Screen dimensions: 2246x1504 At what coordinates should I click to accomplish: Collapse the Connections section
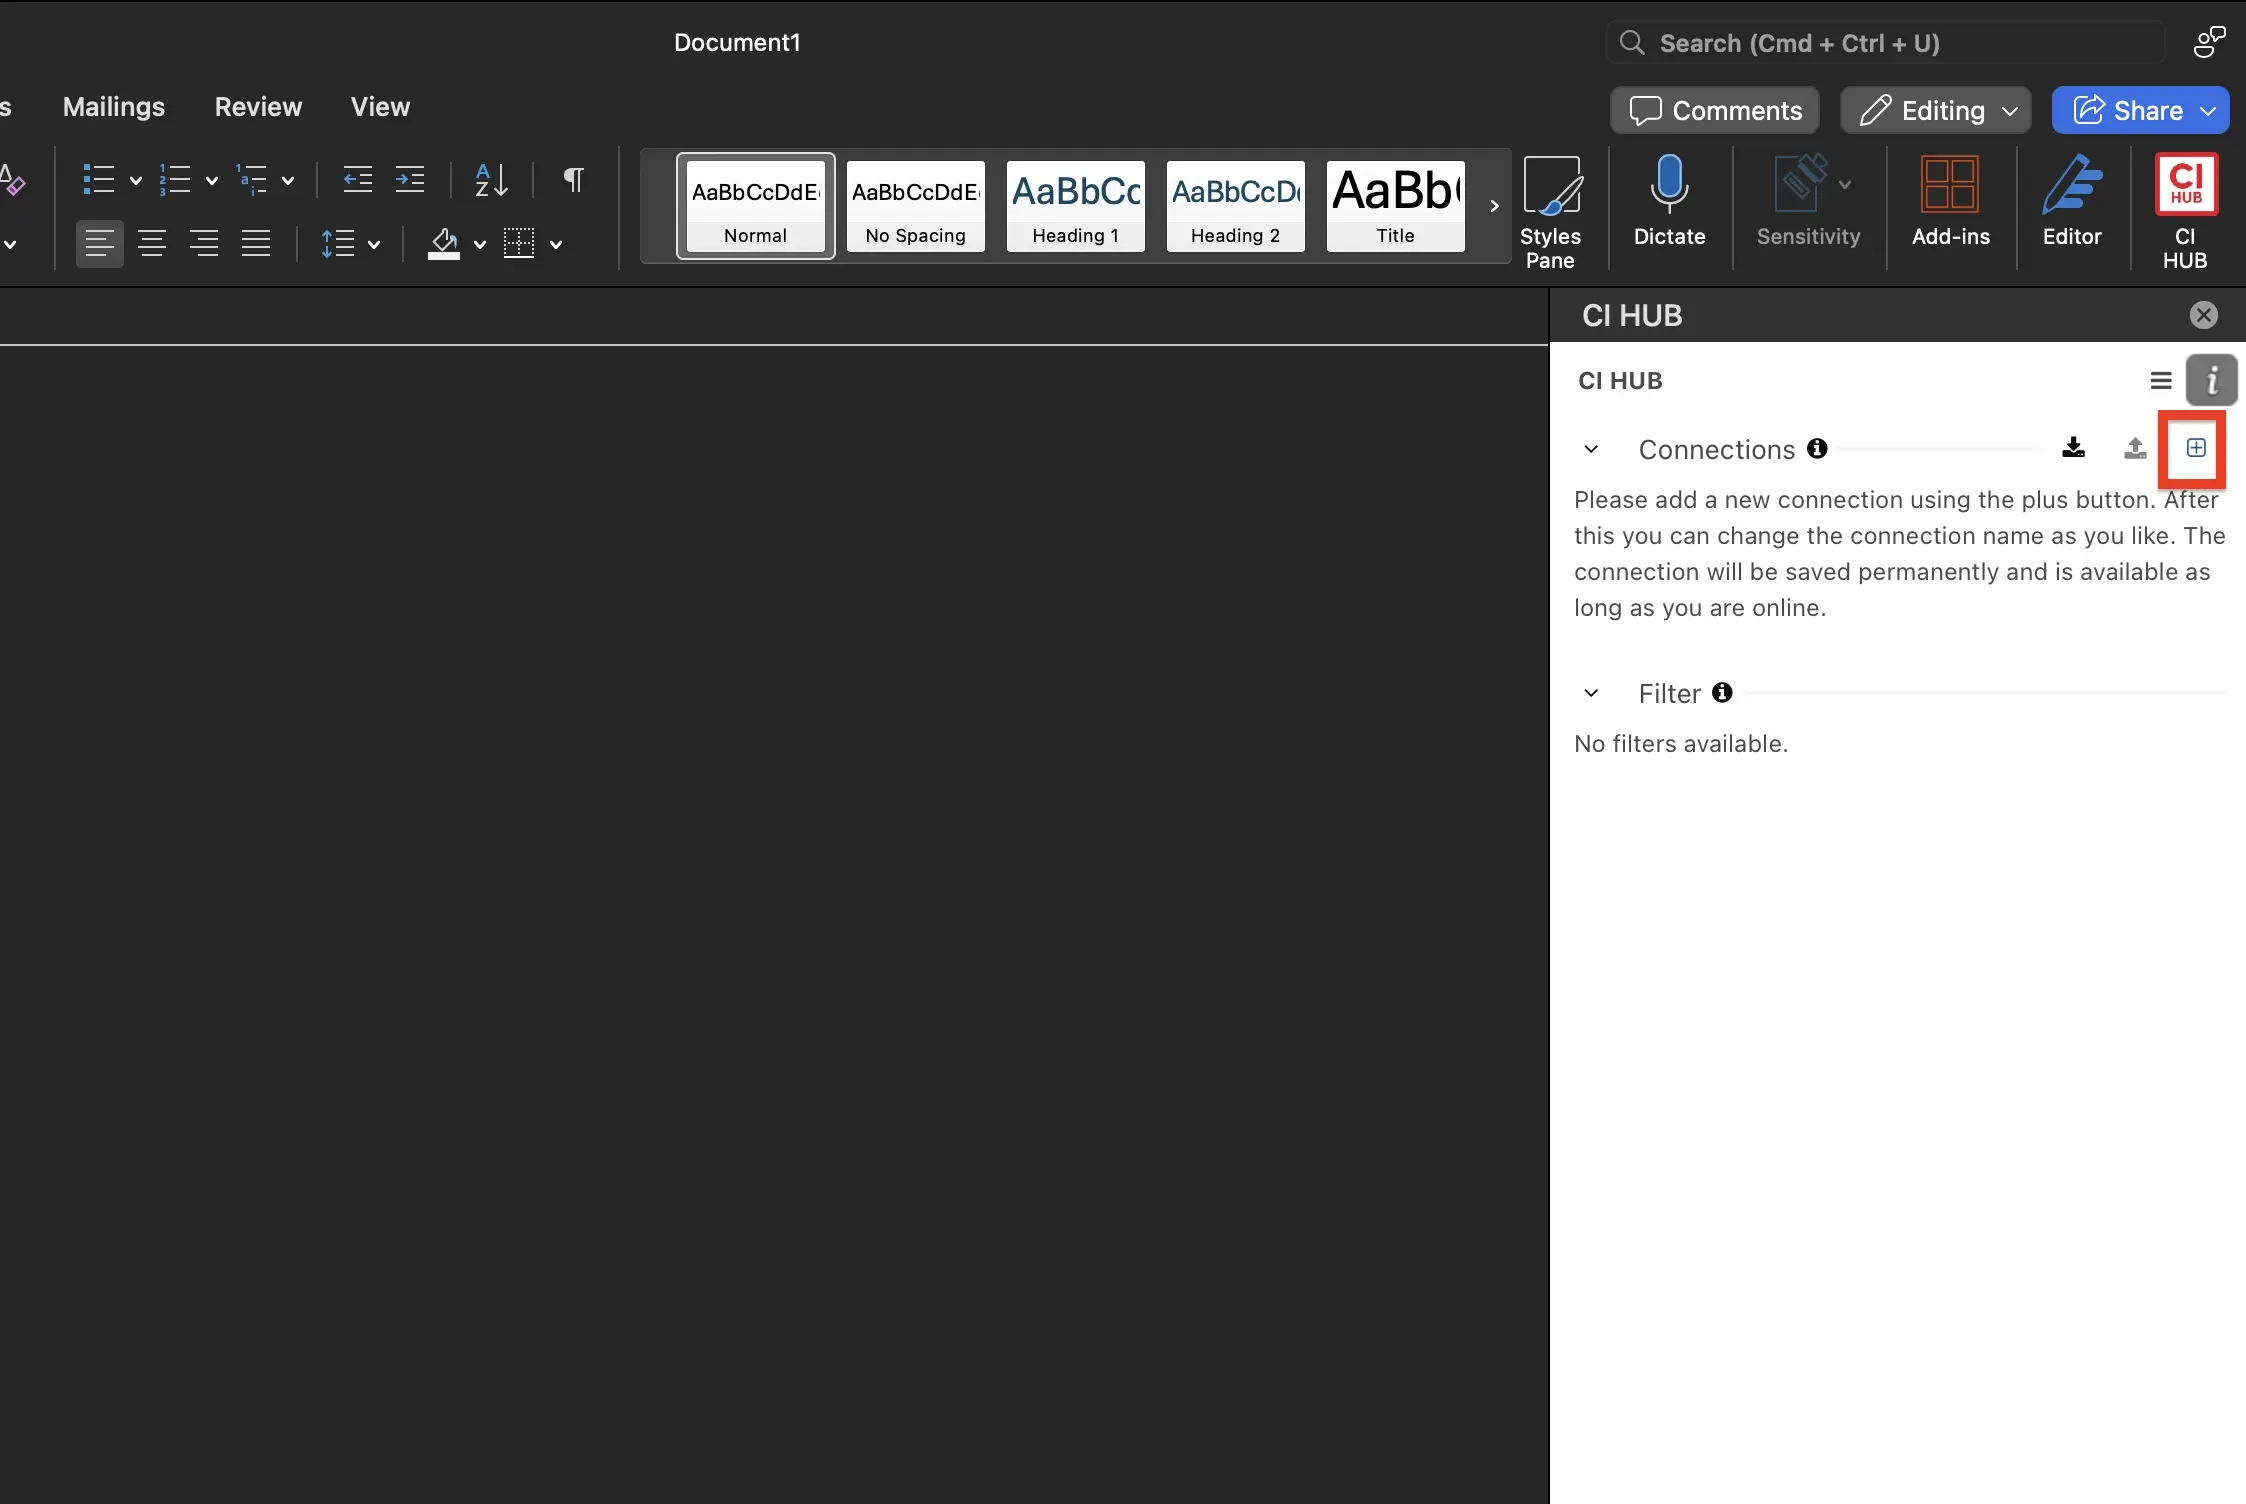(x=1591, y=450)
